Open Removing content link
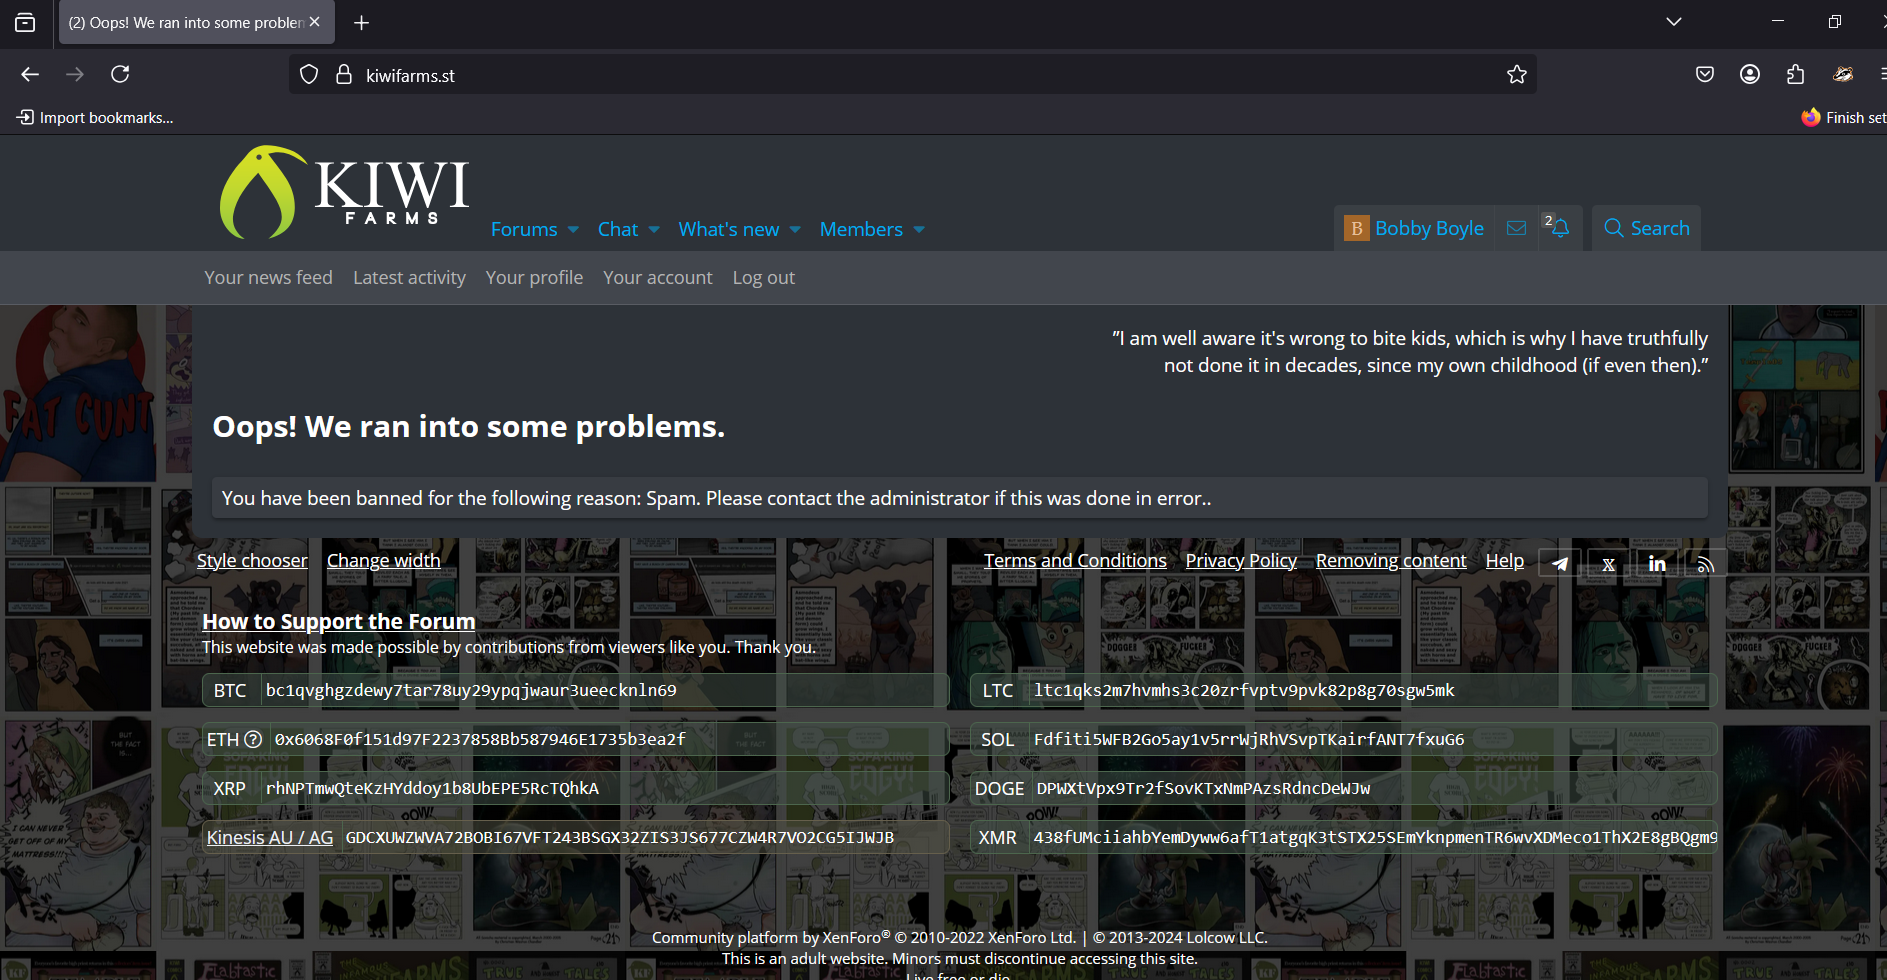1887x980 pixels. [x=1391, y=561]
